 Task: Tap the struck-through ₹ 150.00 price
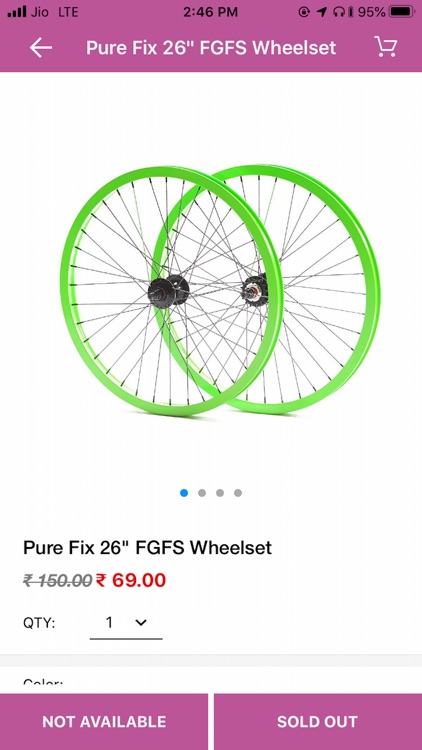tap(57, 581)
